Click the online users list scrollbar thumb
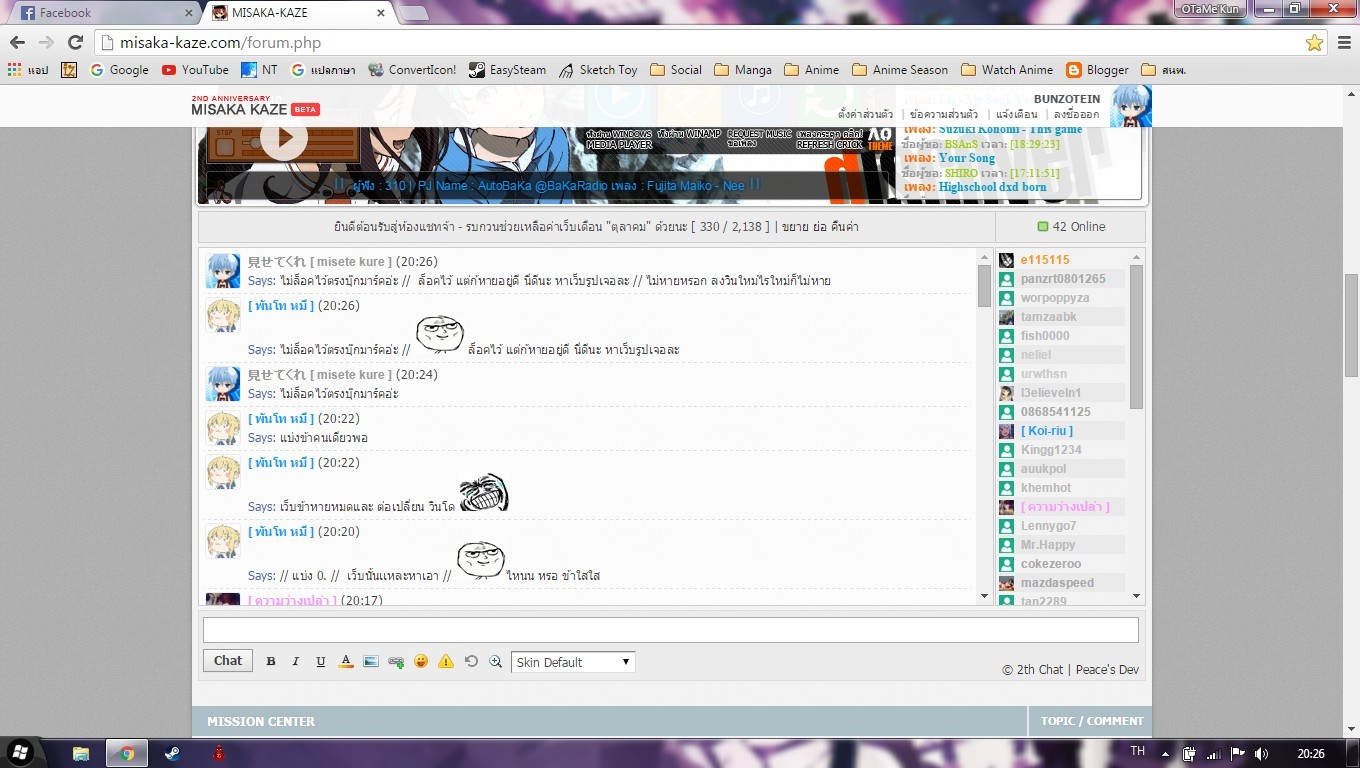 [x=1136, y=336]
